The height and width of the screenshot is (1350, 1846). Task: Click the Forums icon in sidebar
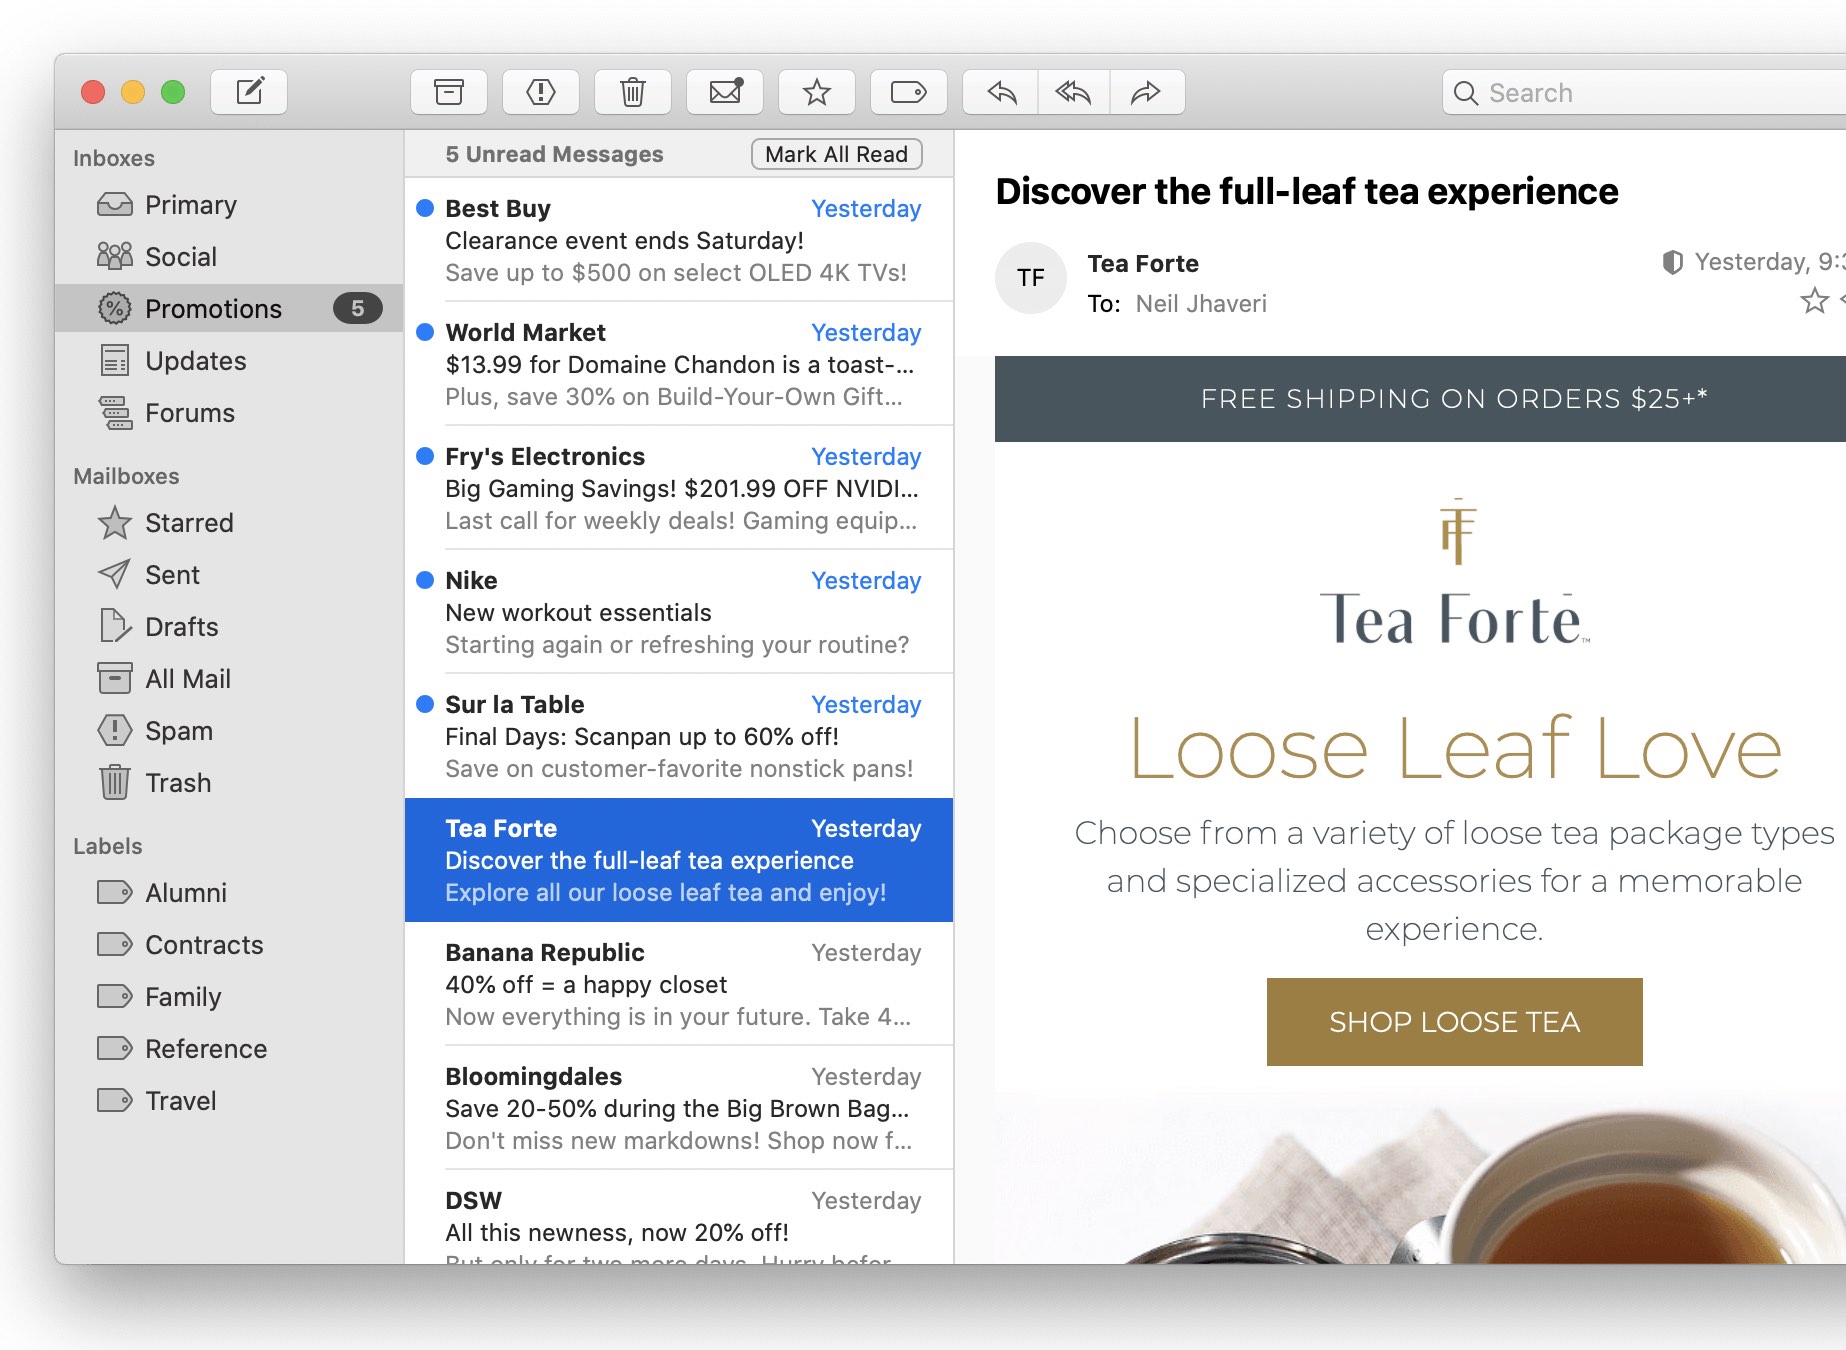click(x=115, y=413)
